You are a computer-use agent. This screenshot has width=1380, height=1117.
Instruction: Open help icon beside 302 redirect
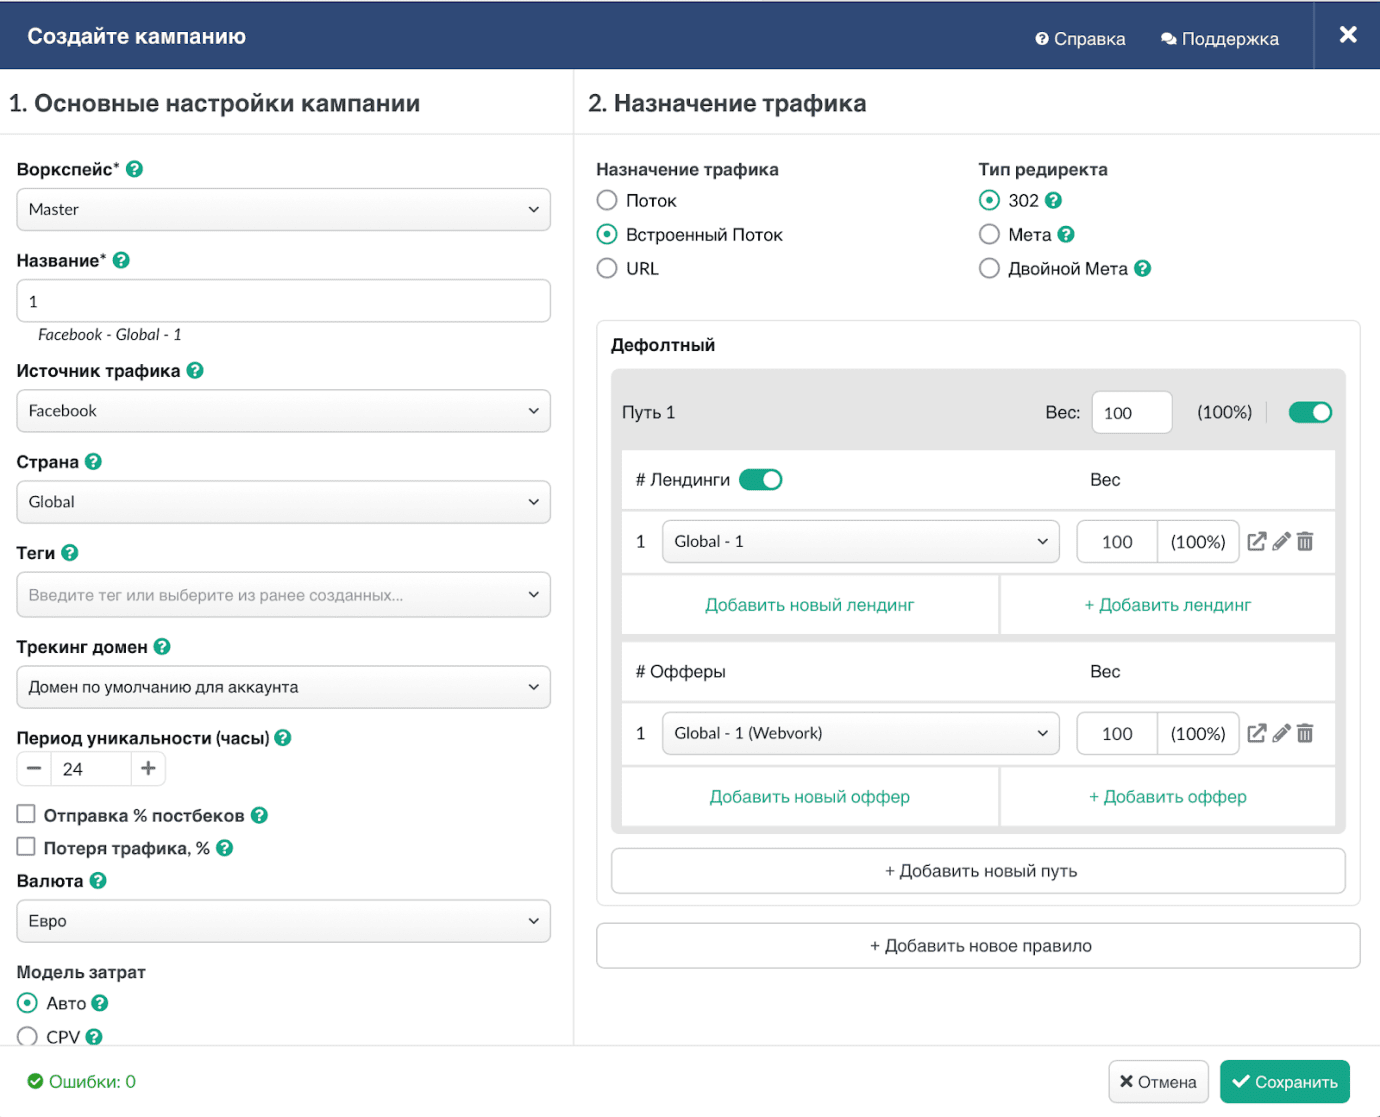coord(1053,200)
